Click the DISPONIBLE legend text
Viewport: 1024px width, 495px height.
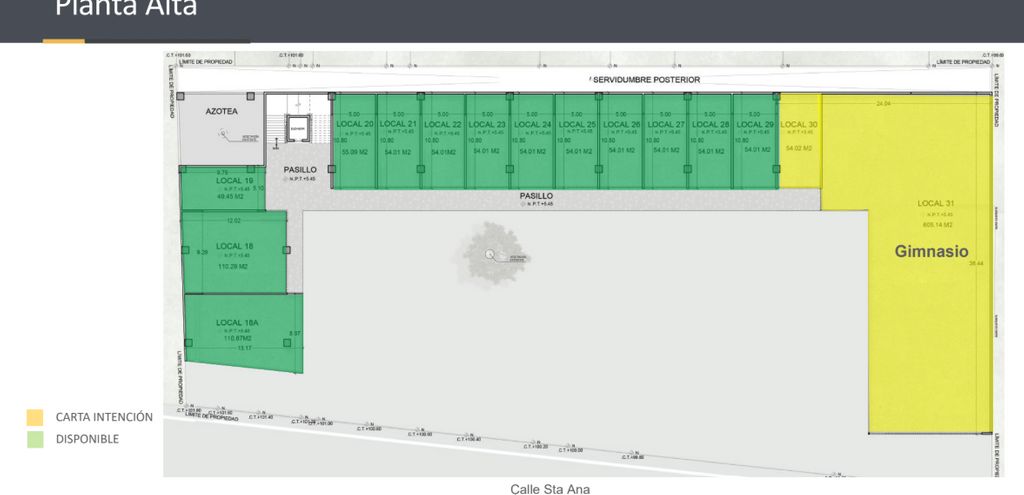87,439
